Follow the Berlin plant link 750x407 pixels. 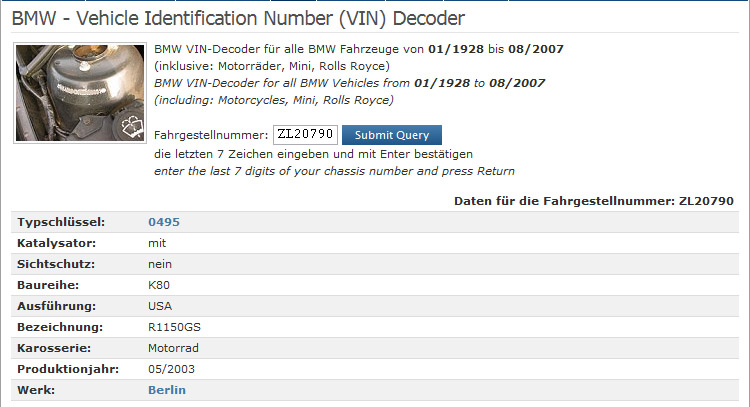click(167, 390)
